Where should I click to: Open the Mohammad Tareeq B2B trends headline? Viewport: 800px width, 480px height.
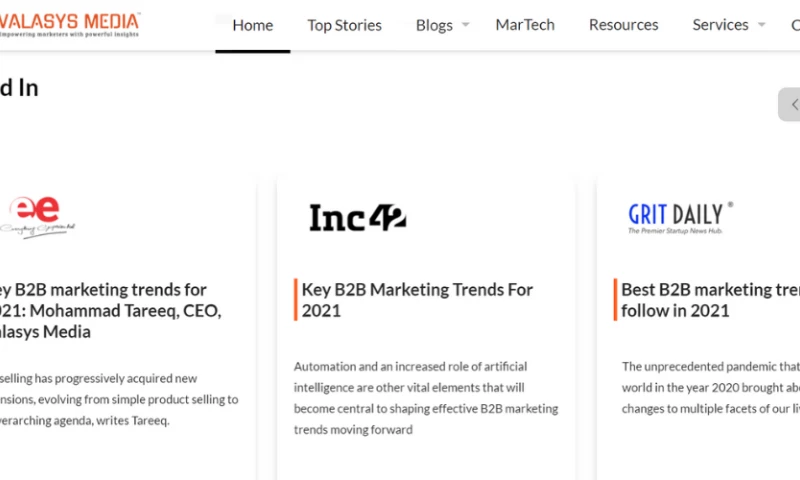coord(105,310)
